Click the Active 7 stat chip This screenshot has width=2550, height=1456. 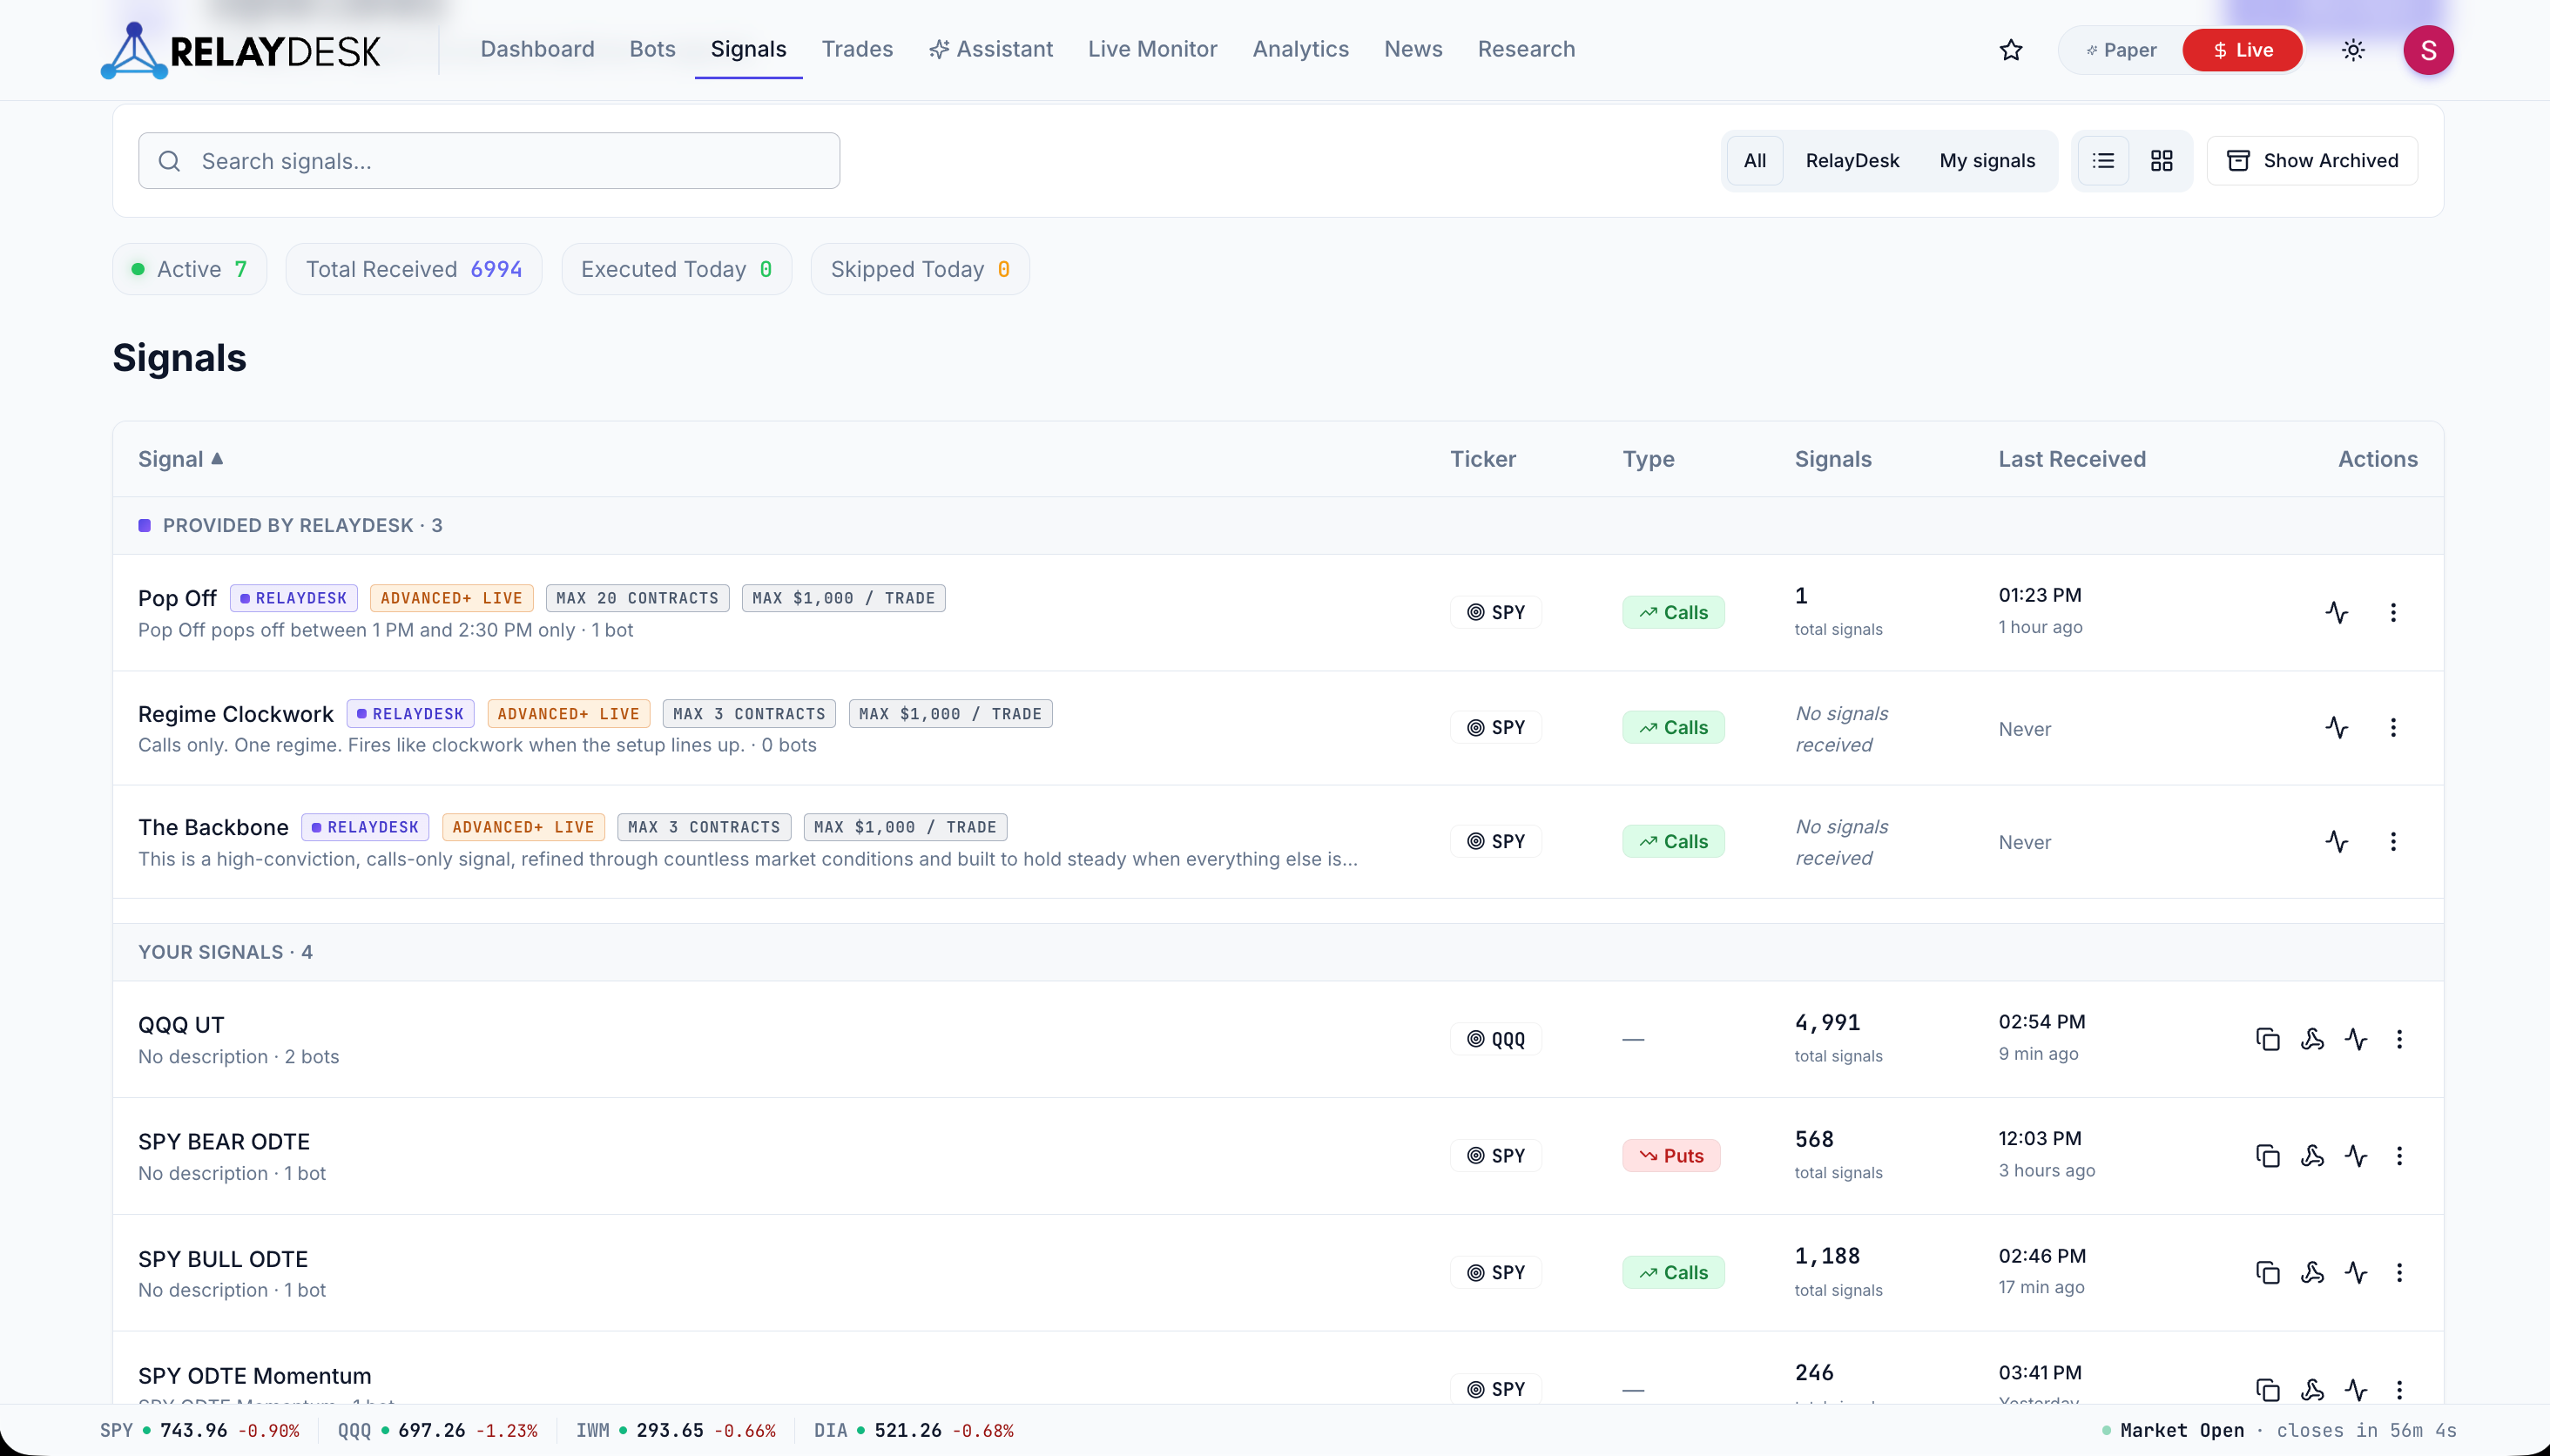pos(190,269)
